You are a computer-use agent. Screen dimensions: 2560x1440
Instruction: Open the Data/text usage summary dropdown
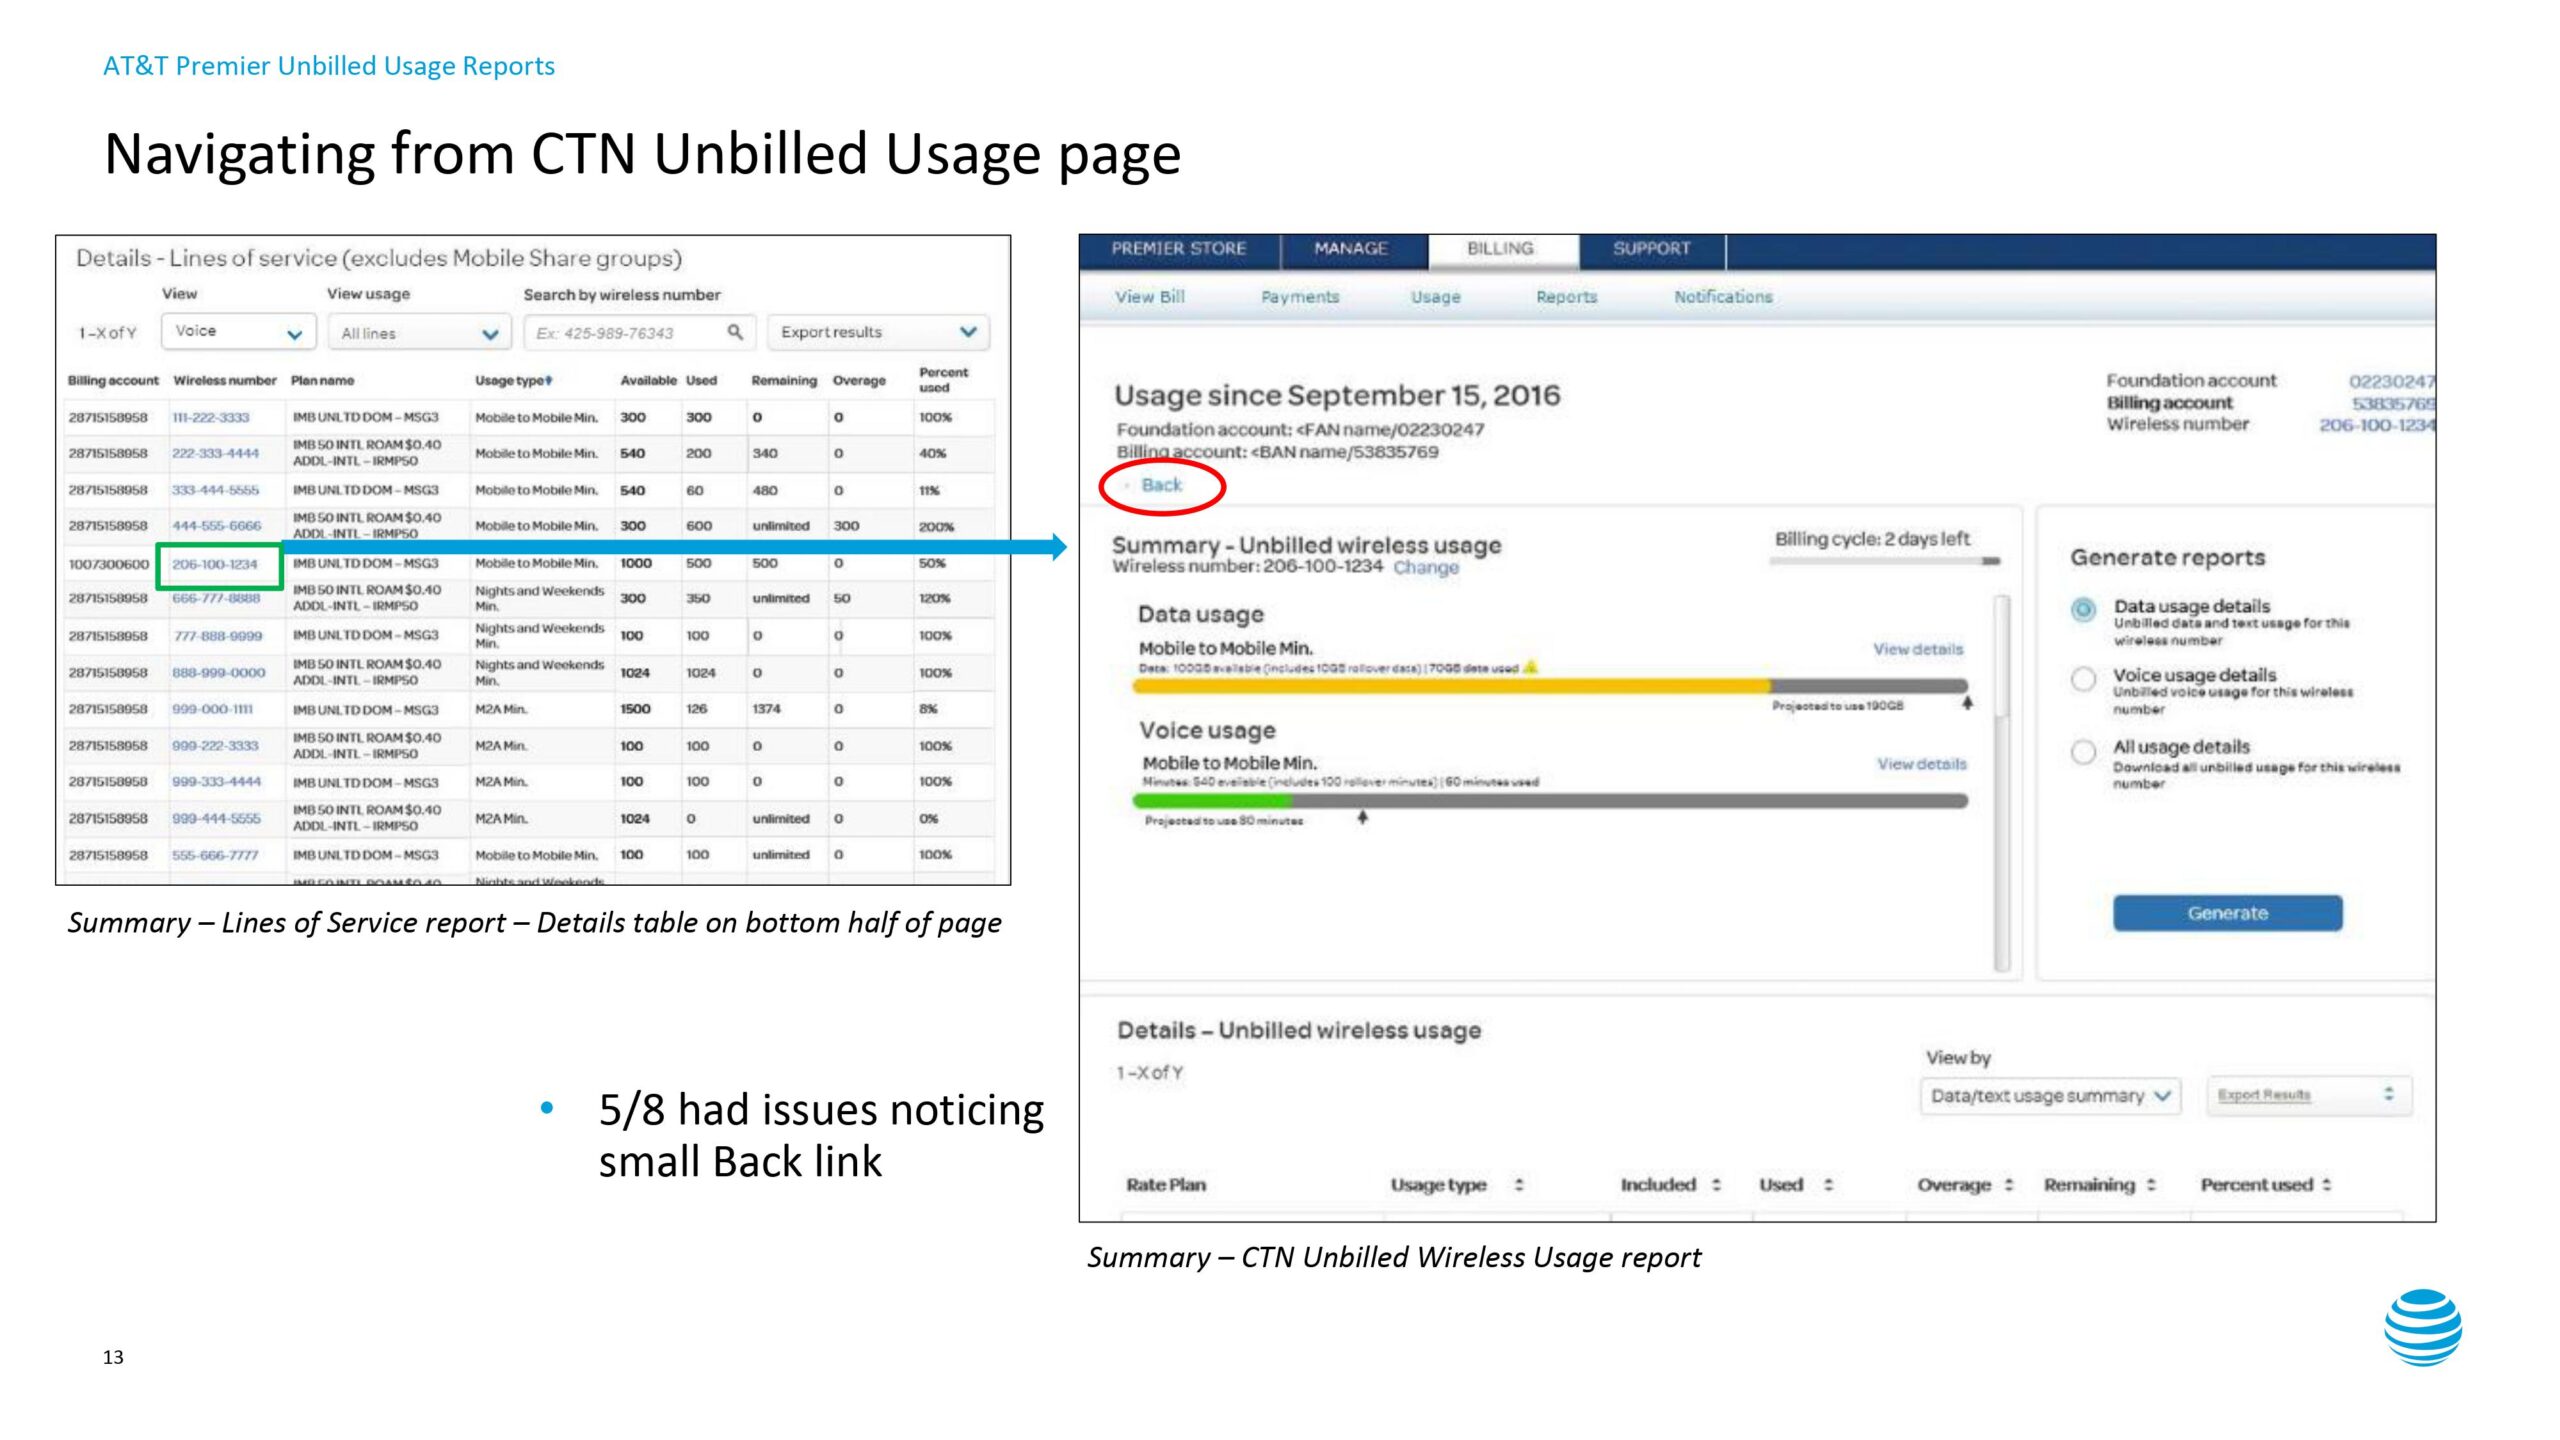pyautogui.click(x=2049, y=1096)
